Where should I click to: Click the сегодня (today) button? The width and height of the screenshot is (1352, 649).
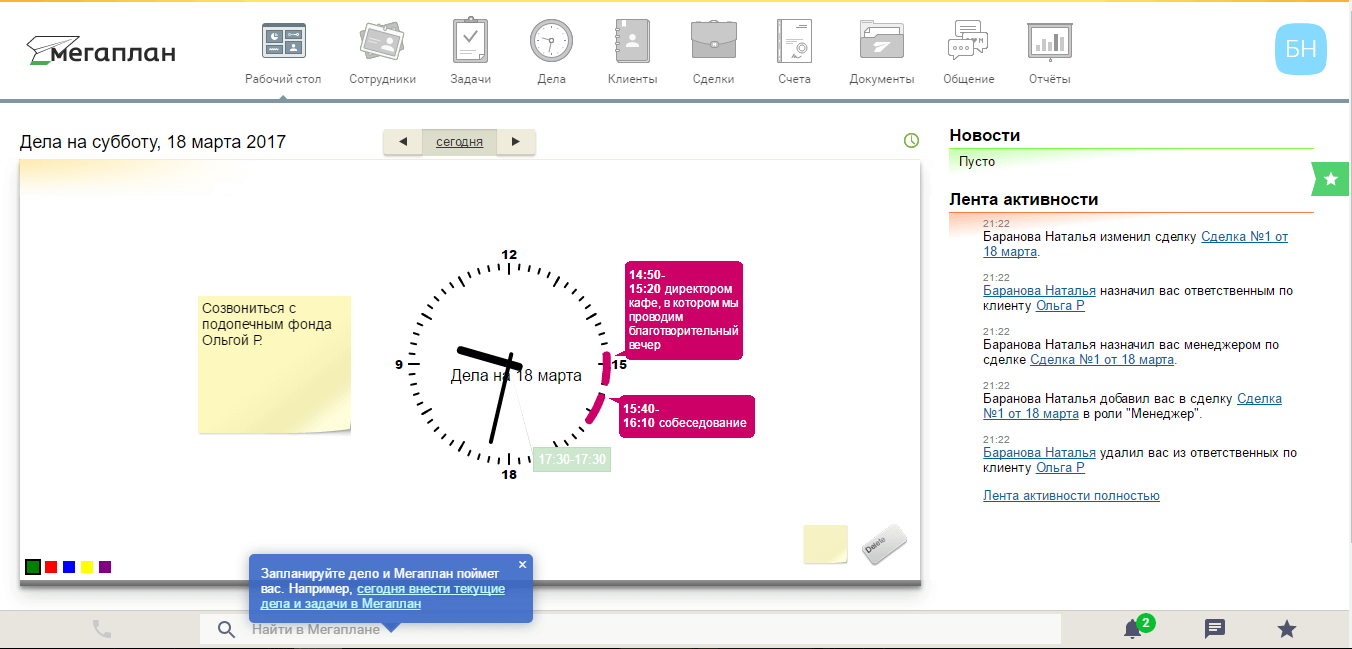coord(459,142)
